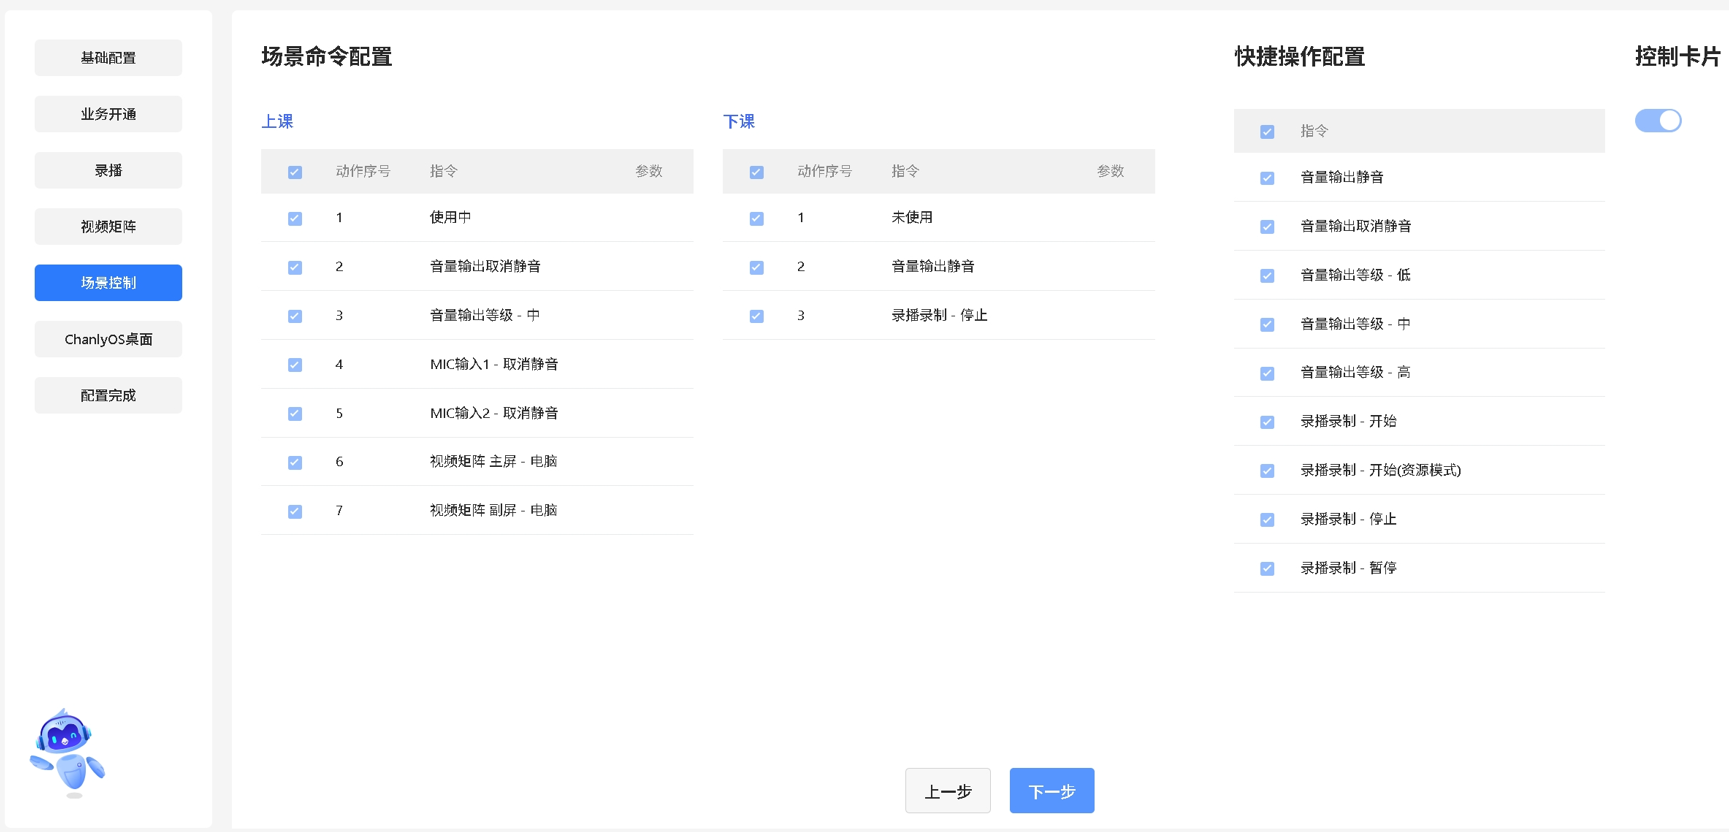The image size is (1729, 832).
Task: Toggle the 控制卡片 switch
Action: pos(1657,121)
